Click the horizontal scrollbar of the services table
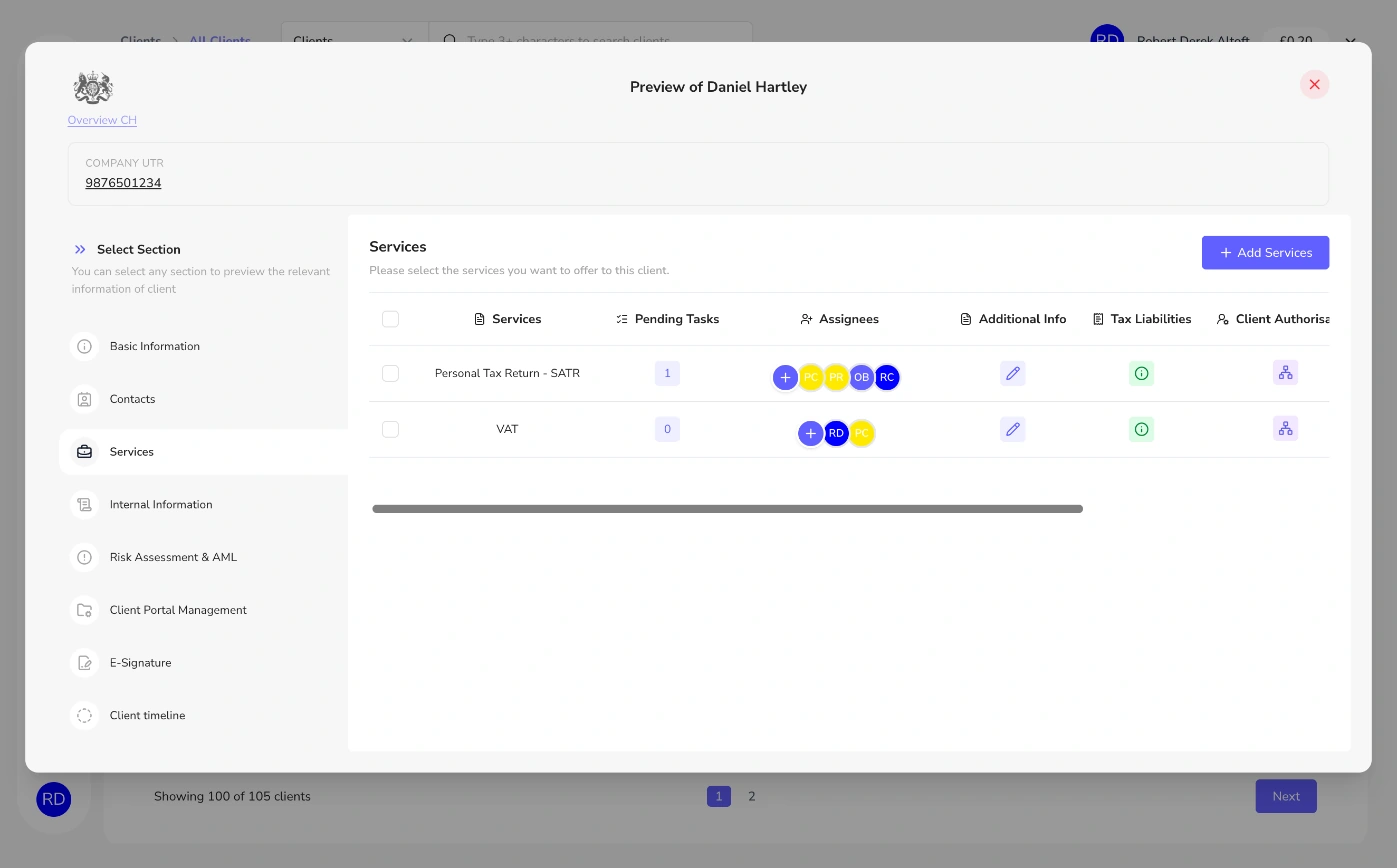 (x=728, y=509)
